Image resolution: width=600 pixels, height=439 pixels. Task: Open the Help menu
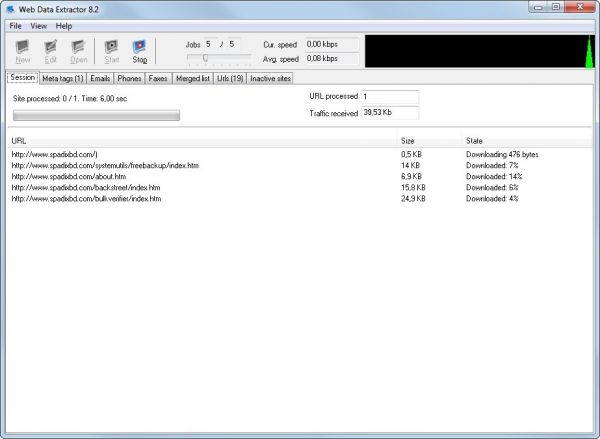(64, 26)
